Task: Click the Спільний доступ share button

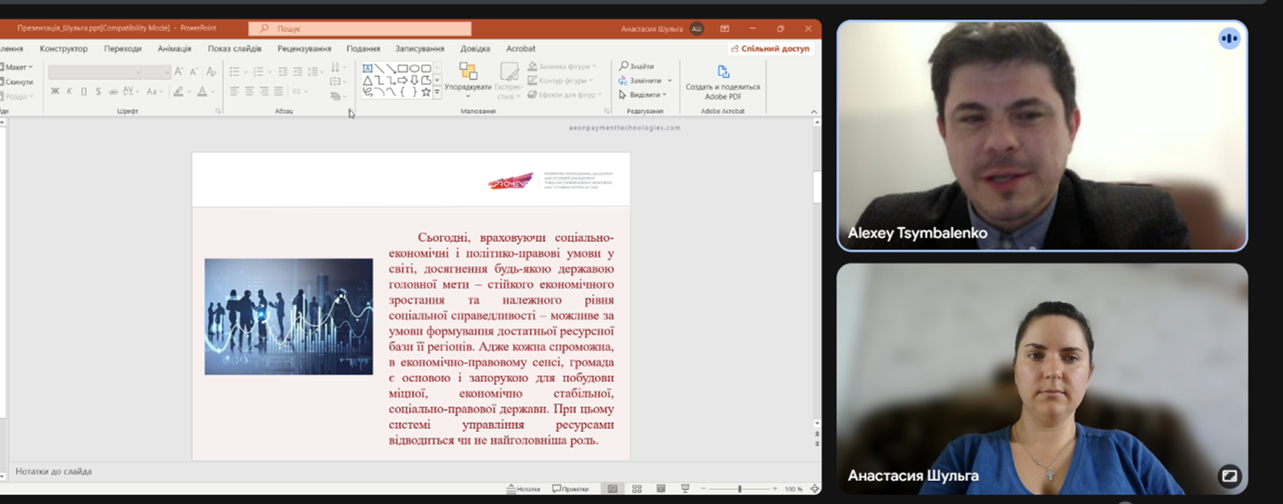Action: [771, 48]
